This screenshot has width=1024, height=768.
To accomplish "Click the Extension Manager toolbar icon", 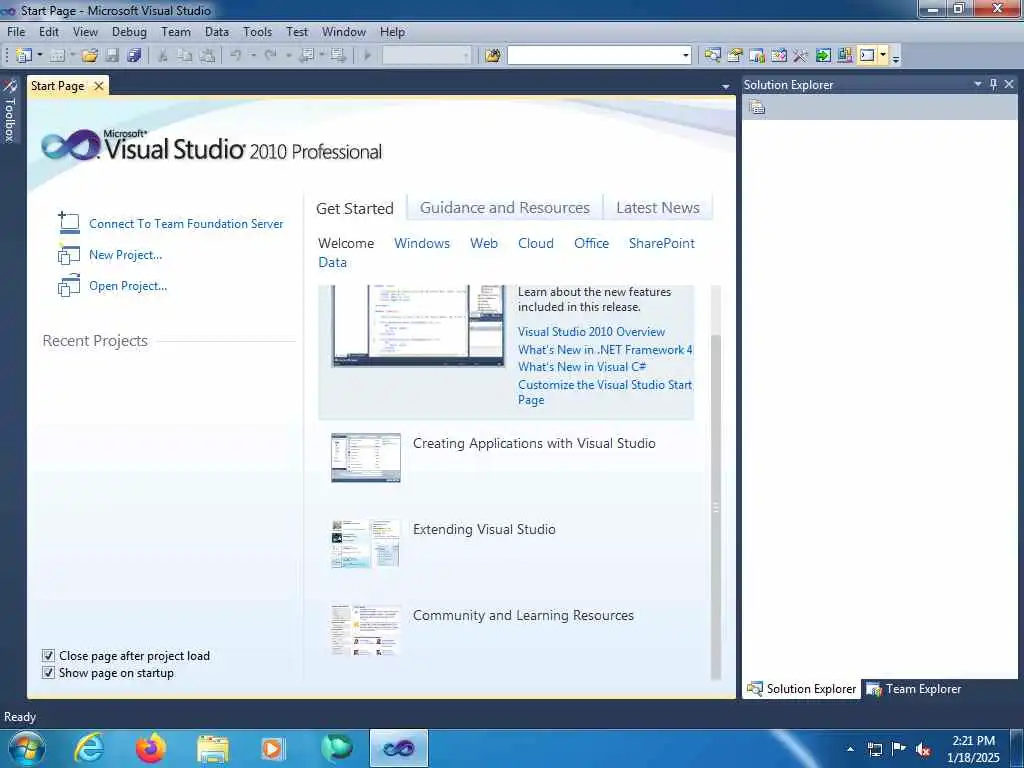I will 845,56.
